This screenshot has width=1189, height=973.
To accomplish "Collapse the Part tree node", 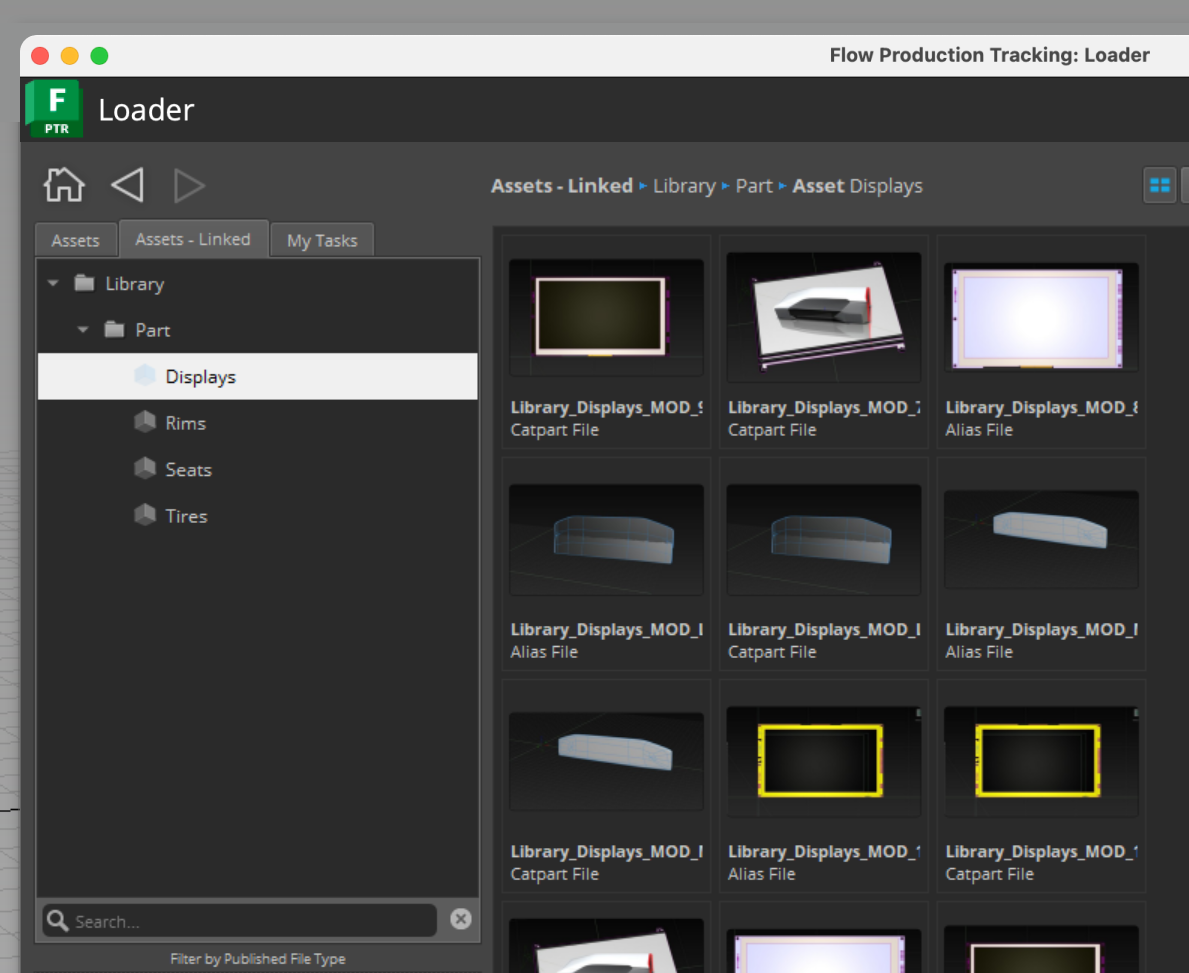I will tap(83, 330).
